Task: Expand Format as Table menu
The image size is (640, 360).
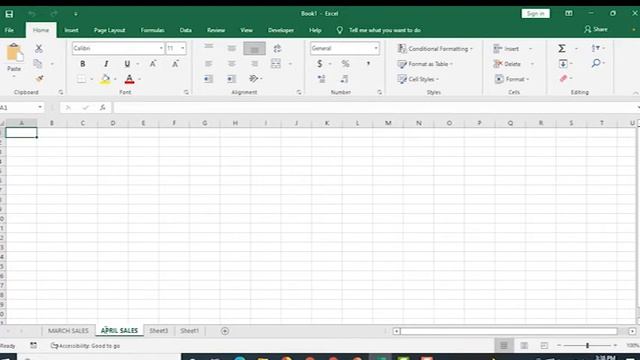Action: (x=424, y=64)
